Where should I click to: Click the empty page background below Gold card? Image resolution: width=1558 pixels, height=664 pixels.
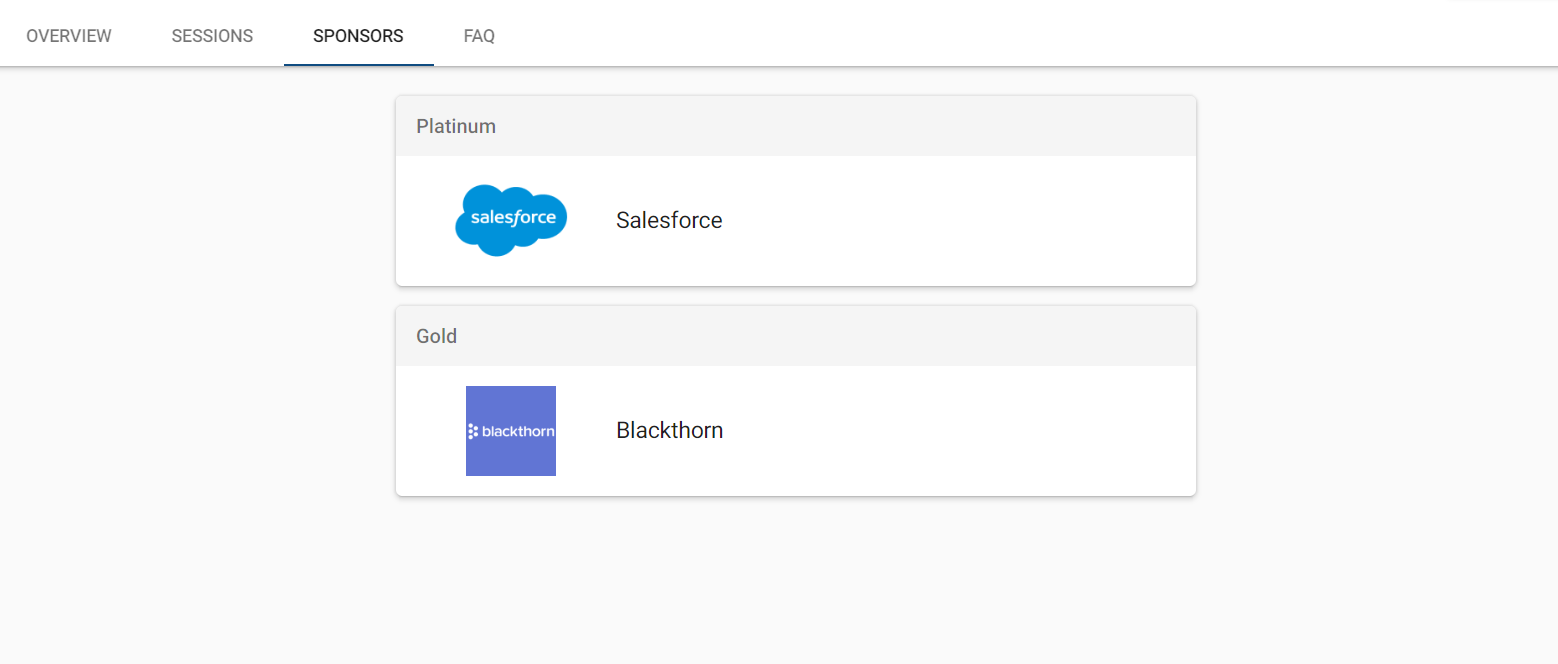796,580
